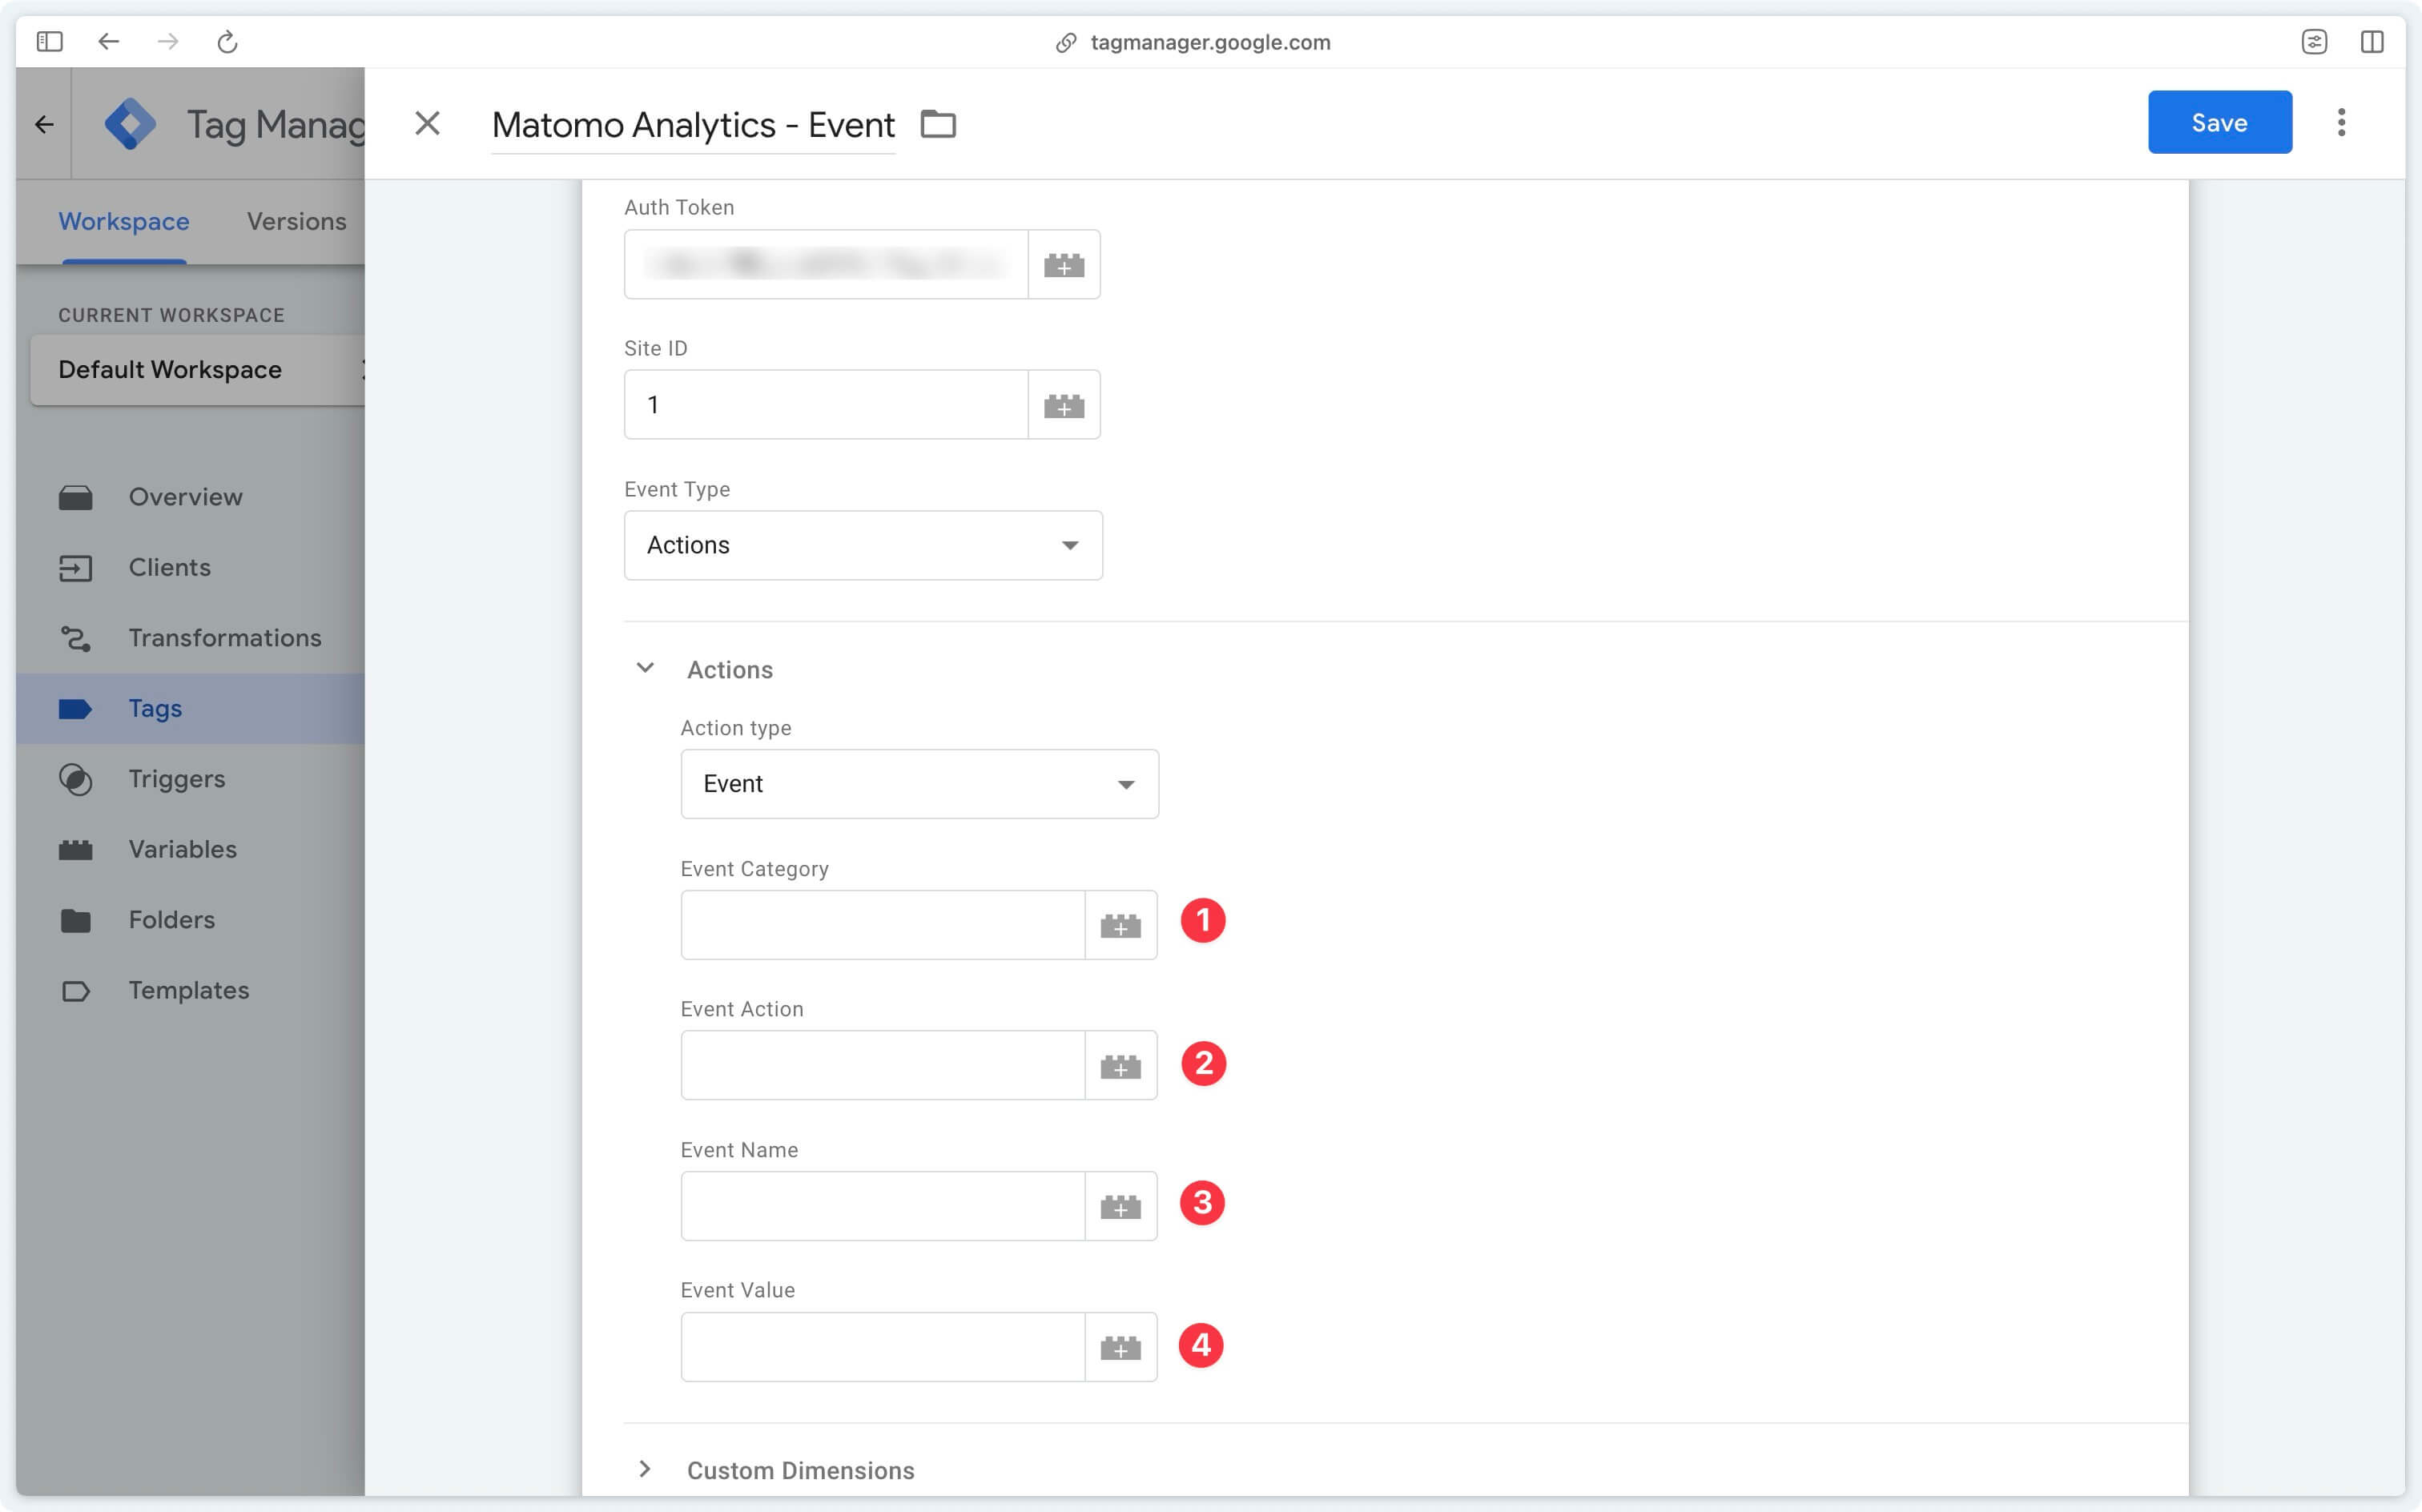Viewport: 2422px width, 1512px height.
Task: Click the variable picker icon for Event Category
Action: point(1120,925)
